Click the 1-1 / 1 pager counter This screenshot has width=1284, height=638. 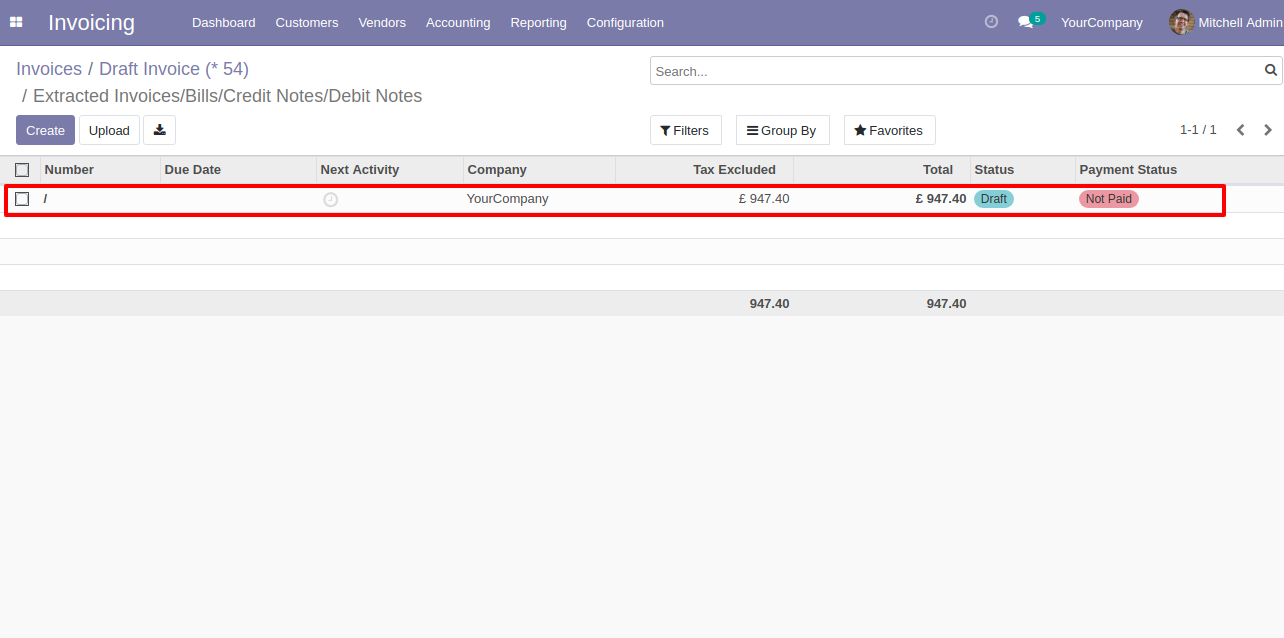pyautogui.click(x=1198, y=130)
